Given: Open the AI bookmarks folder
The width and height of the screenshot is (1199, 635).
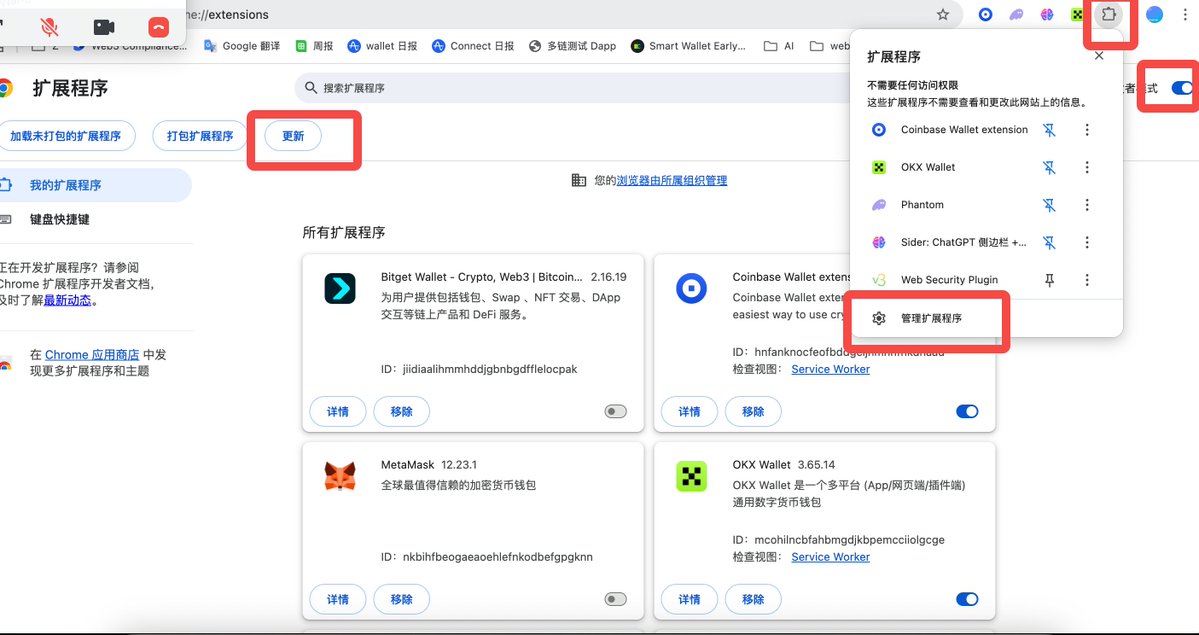Looking at the screenshot, I should tap(779, 46).
